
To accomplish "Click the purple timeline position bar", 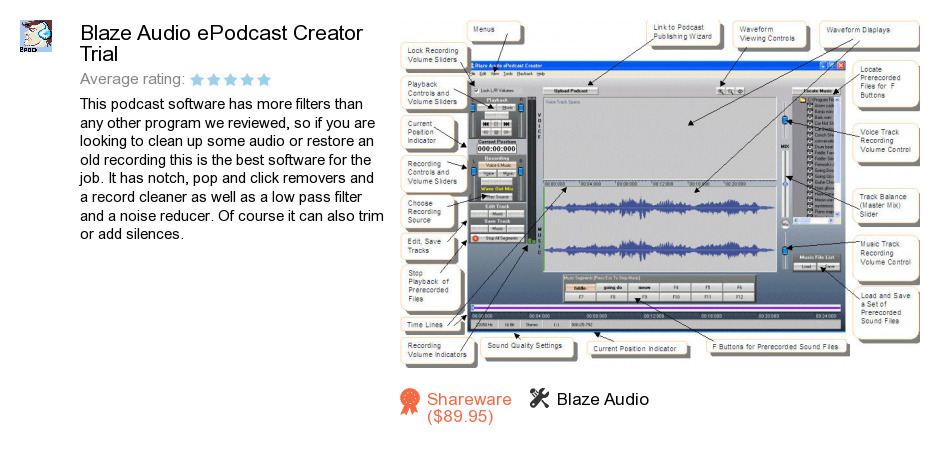I will pos(656,308).
